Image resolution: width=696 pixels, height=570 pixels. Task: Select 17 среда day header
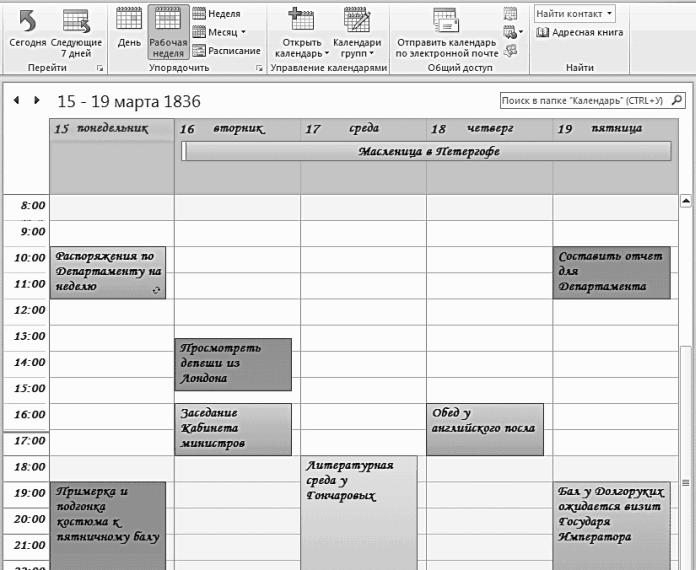pyautogui.click(x=363, y=129)
